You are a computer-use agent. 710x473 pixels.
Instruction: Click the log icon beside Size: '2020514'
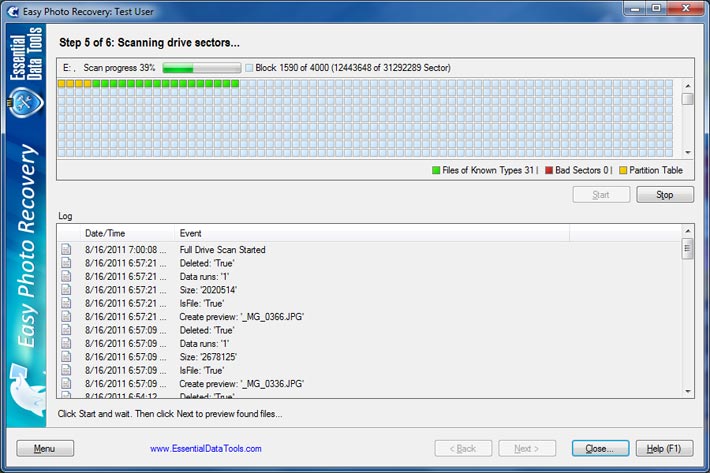coord(67,289)
